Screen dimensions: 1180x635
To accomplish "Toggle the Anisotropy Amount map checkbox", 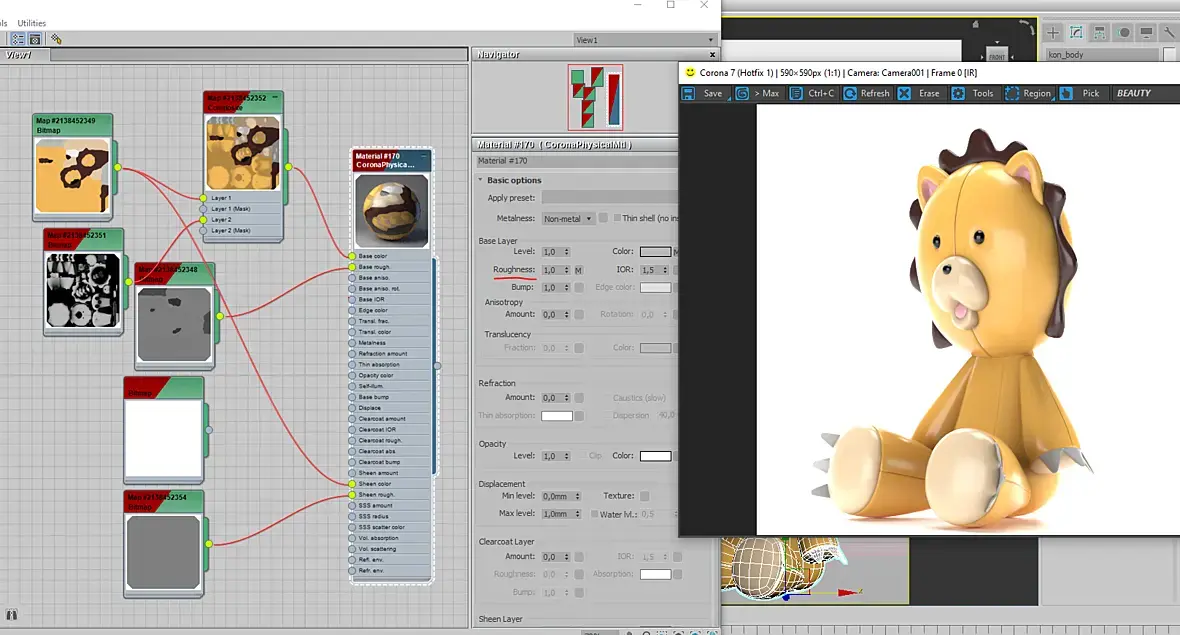I will click(579, 314).
